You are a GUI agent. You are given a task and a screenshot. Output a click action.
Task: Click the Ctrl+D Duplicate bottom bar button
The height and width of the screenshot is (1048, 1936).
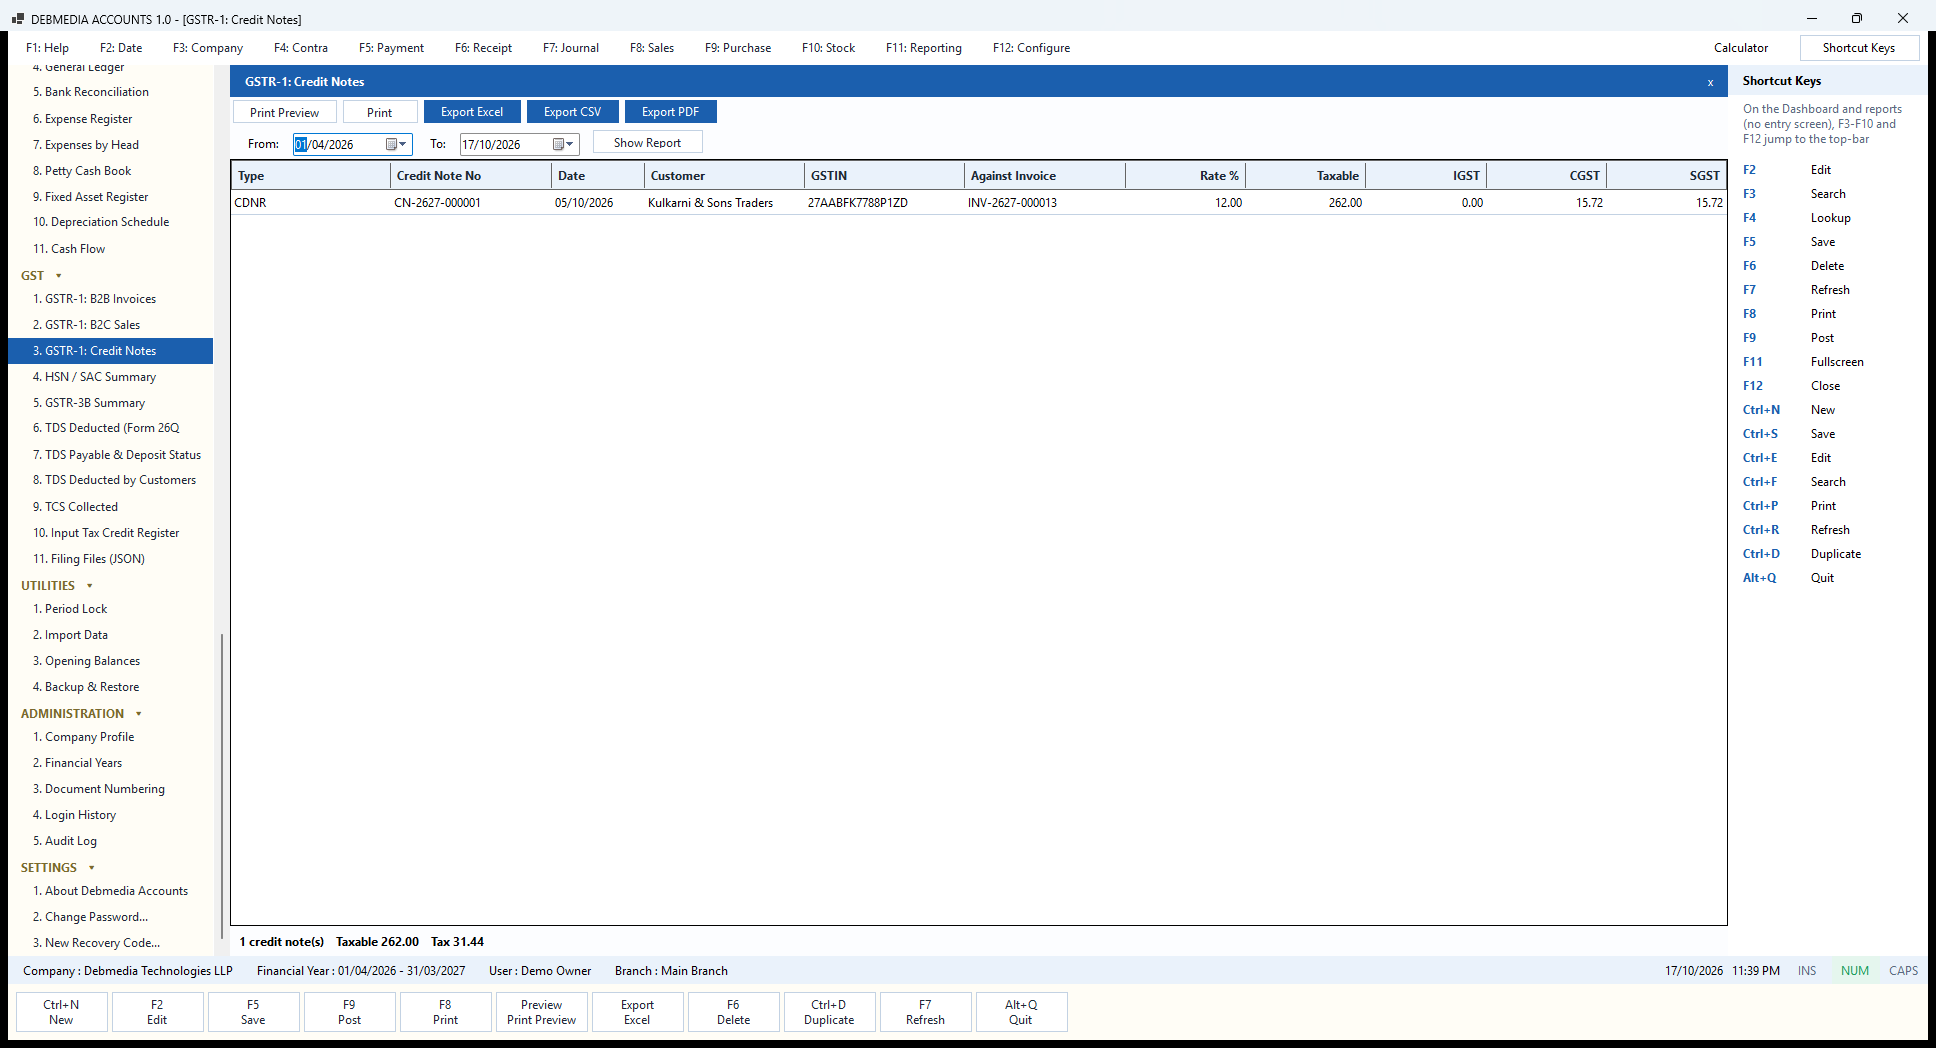[x=829, y=1012]
